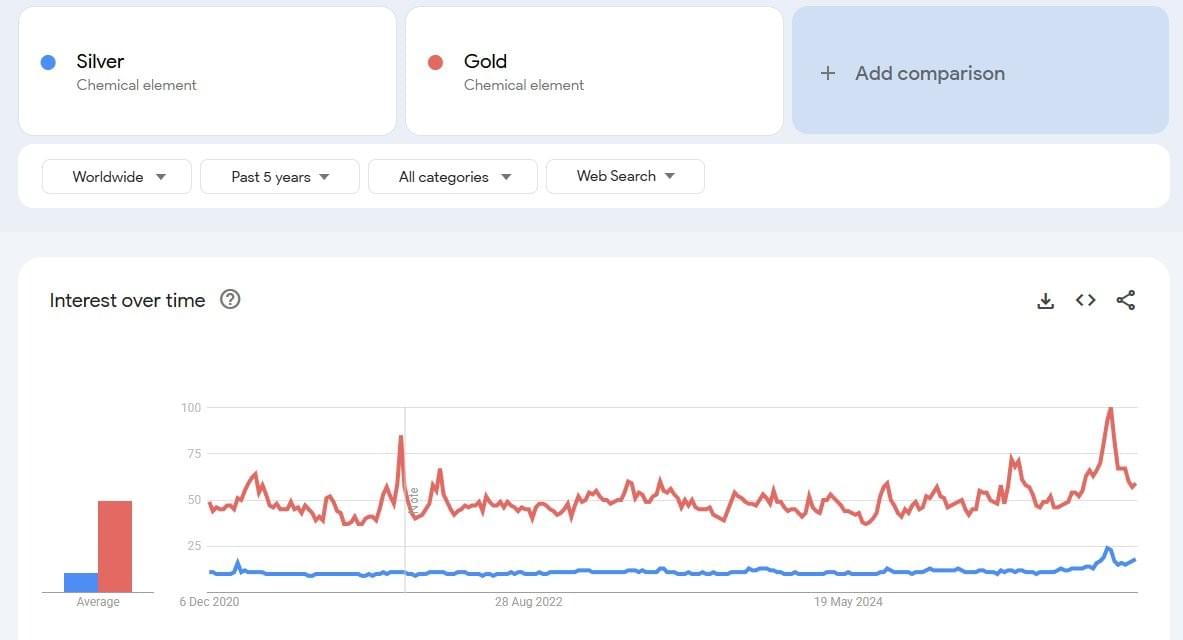Click the Interest over time heading

pos(127,300)
